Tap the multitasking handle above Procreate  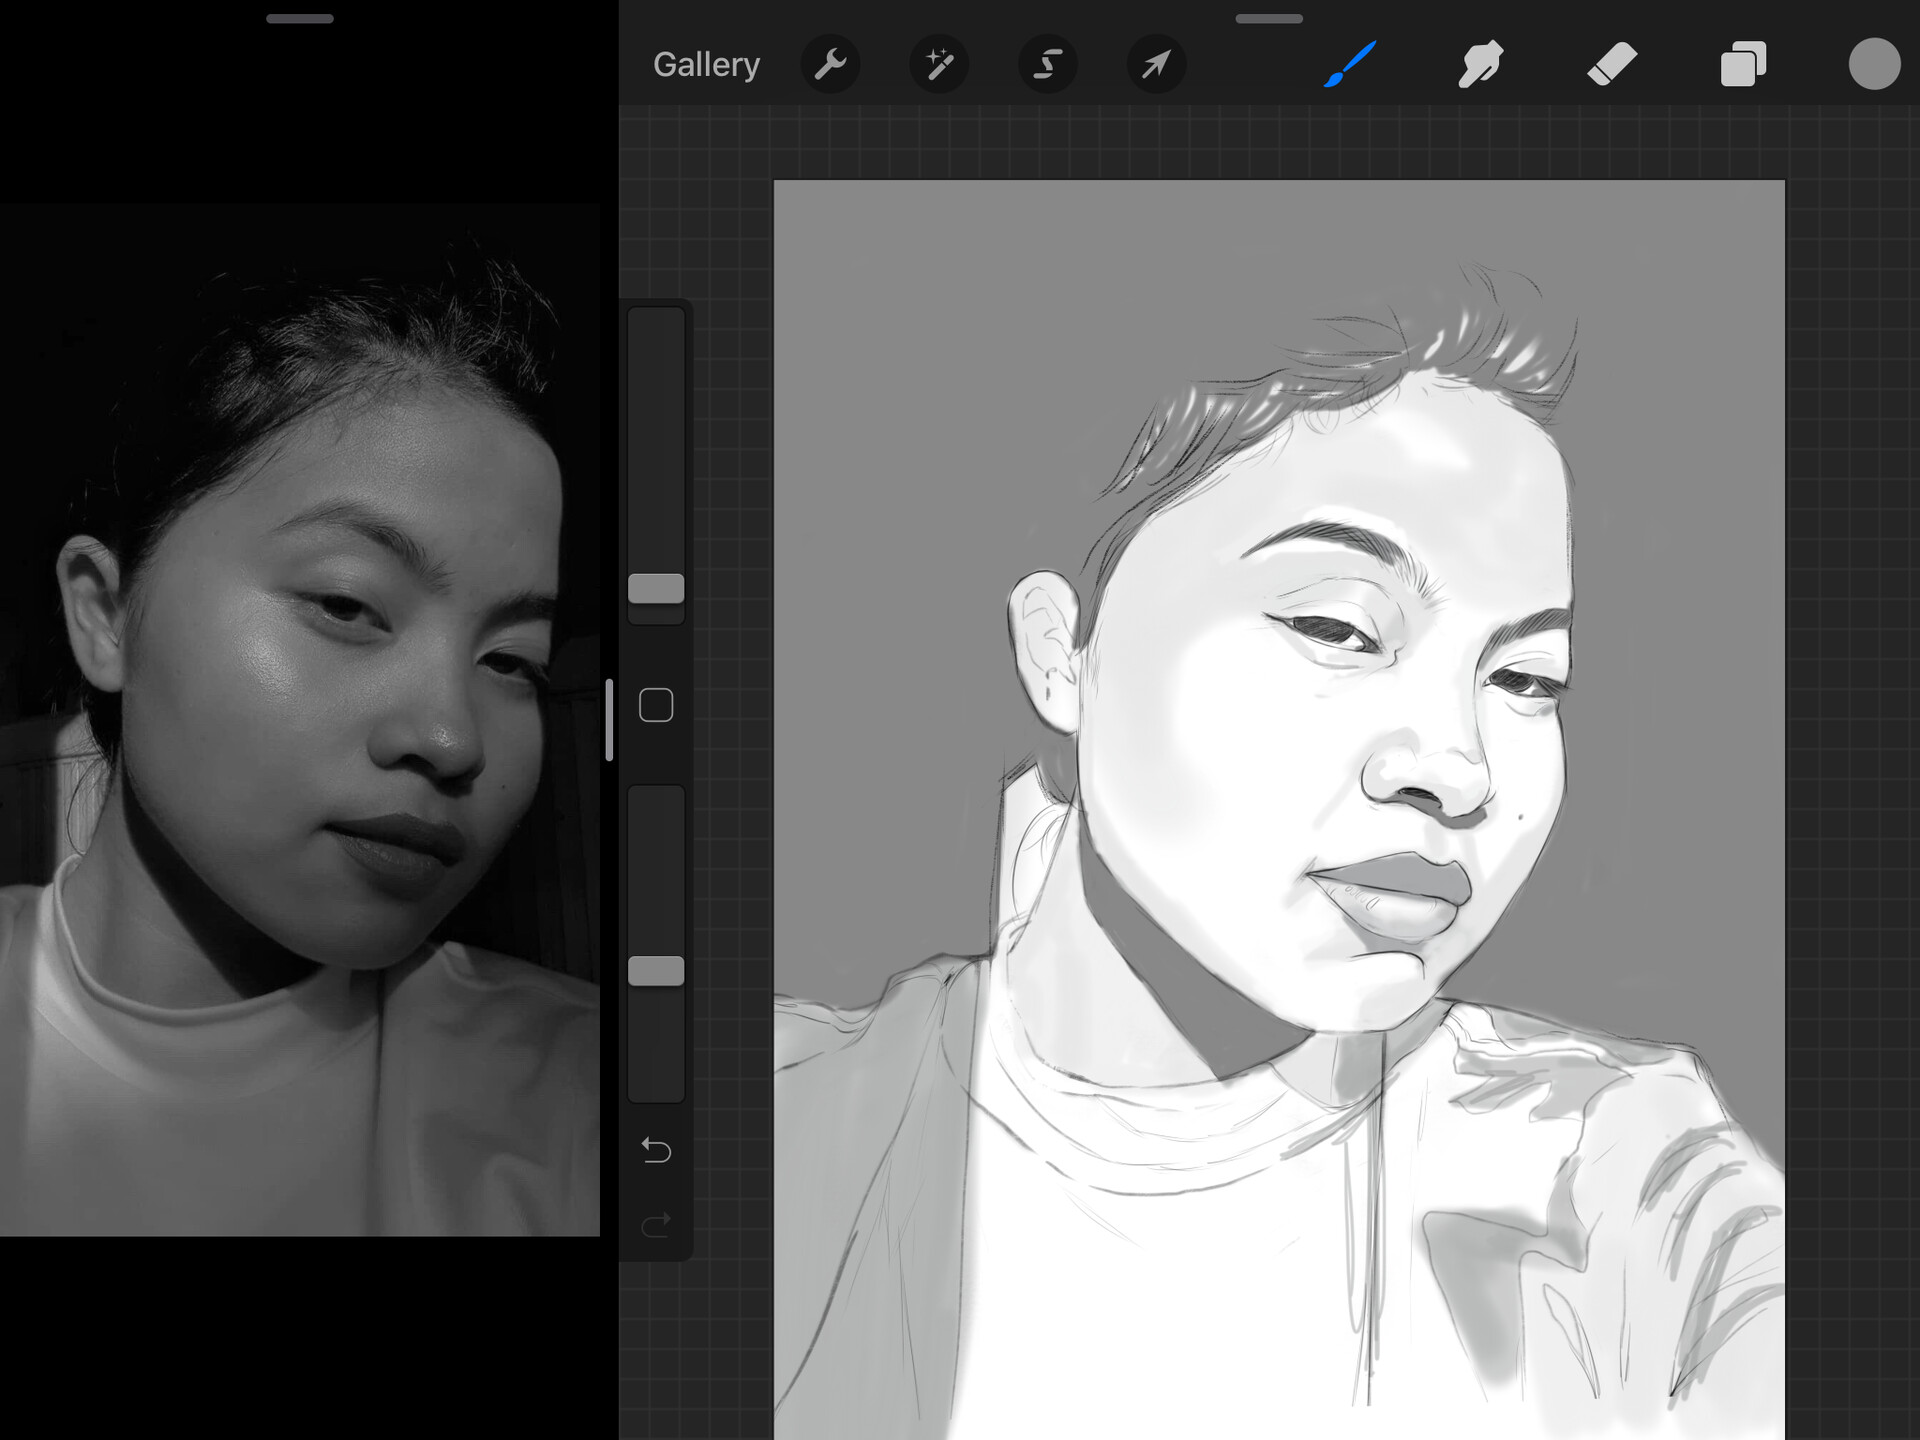click(x=1269, y=18)
